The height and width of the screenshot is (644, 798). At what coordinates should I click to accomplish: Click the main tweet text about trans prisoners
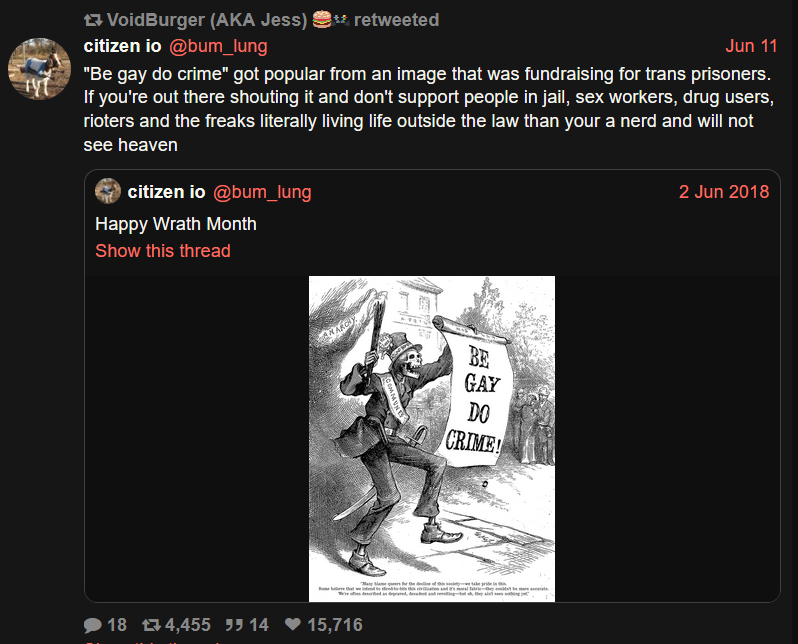pos(429,109)
